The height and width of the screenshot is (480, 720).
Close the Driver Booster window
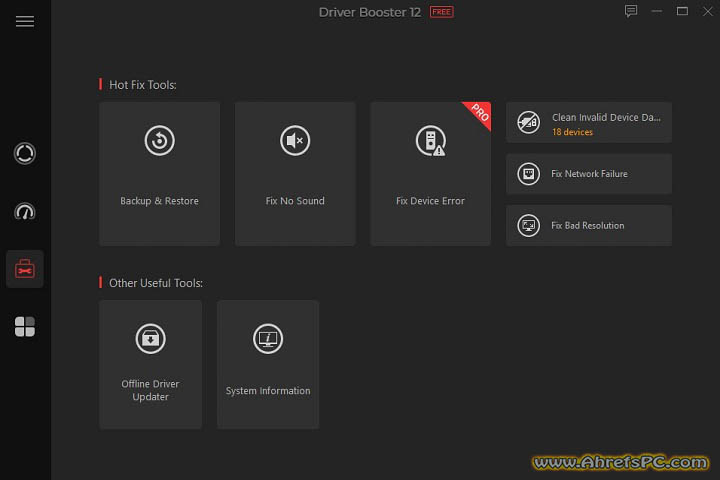pyautogui.click(x=708, y=11)
